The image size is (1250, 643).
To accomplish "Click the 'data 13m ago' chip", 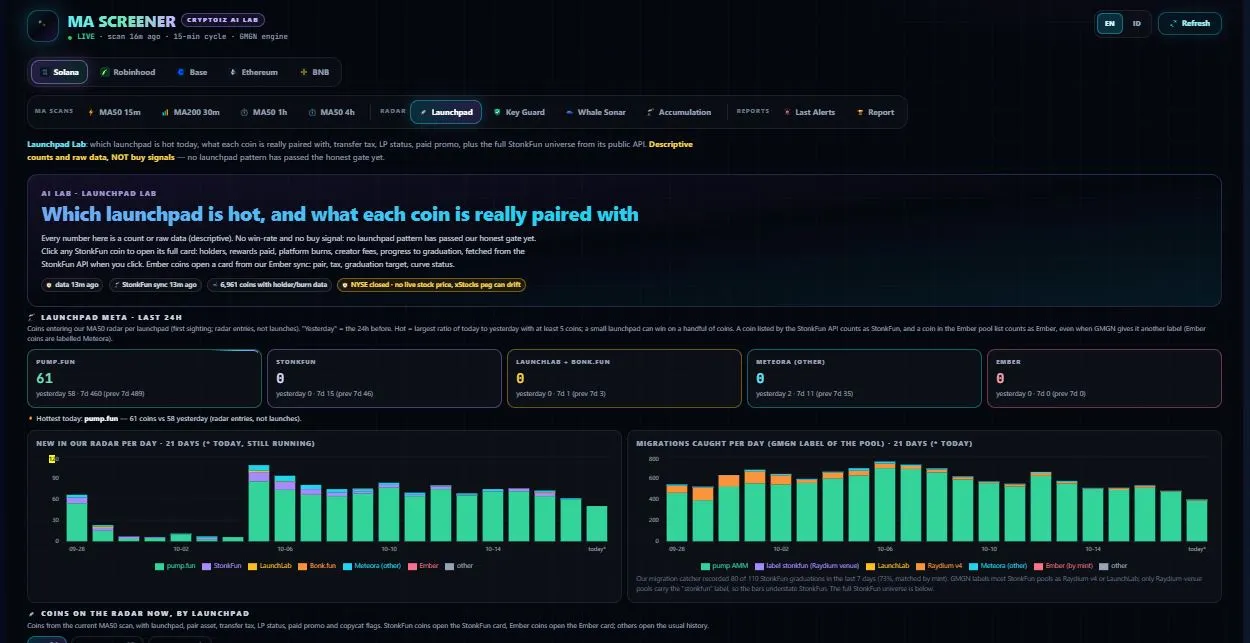I will pyautogui.click(x=73, y=285).
